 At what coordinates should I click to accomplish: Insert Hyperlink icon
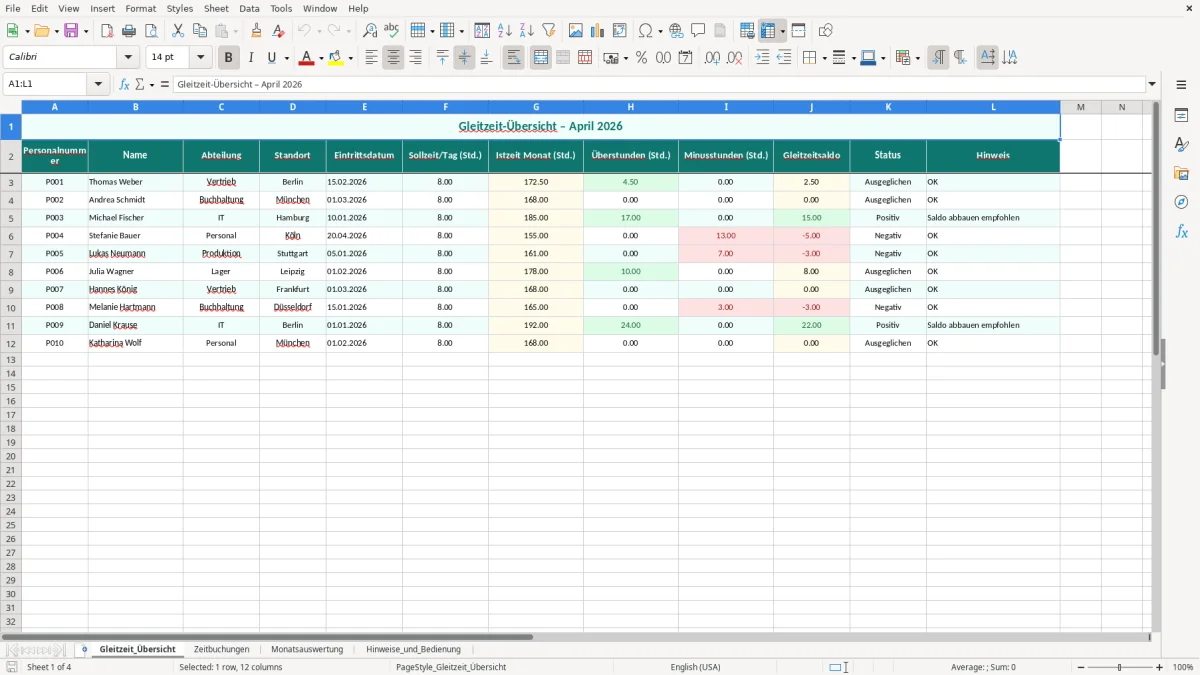[676, 31]
